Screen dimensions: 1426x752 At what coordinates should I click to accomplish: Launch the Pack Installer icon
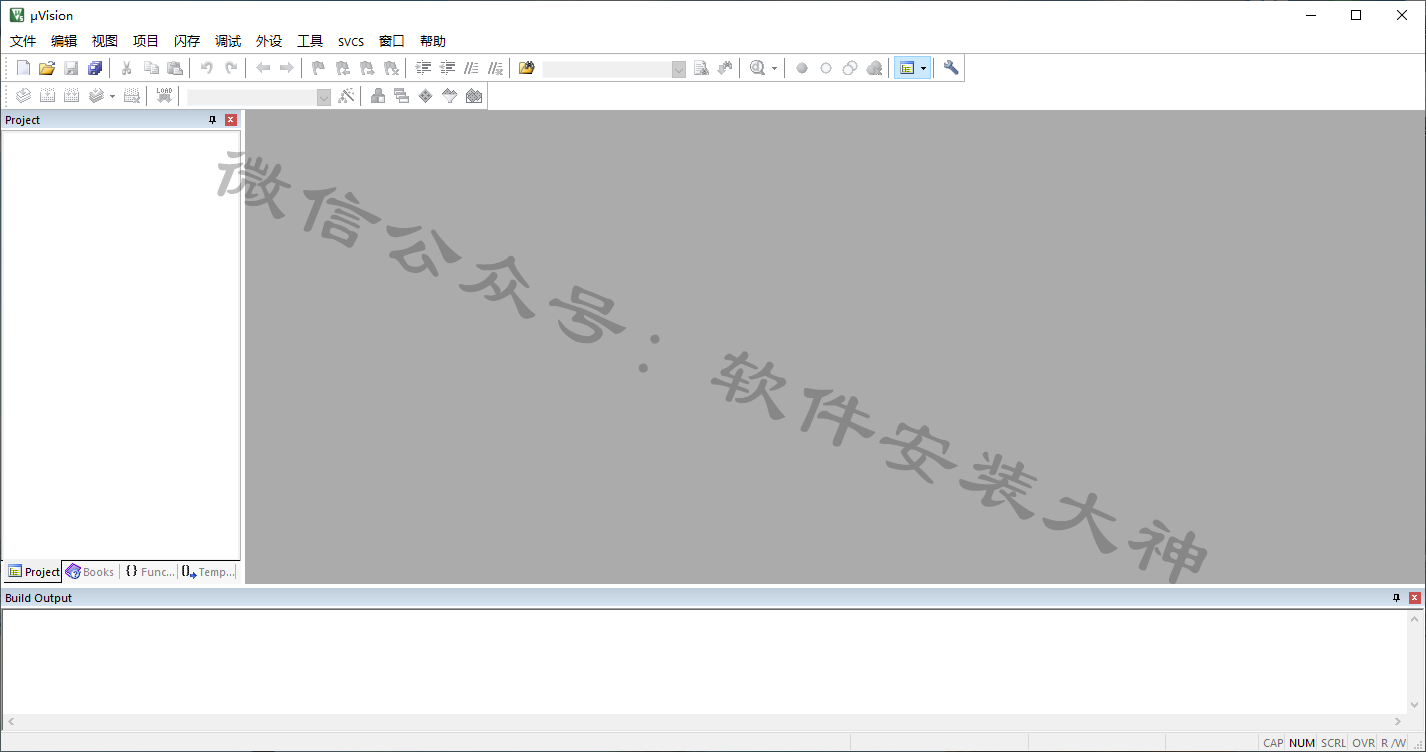click(474, 96)
